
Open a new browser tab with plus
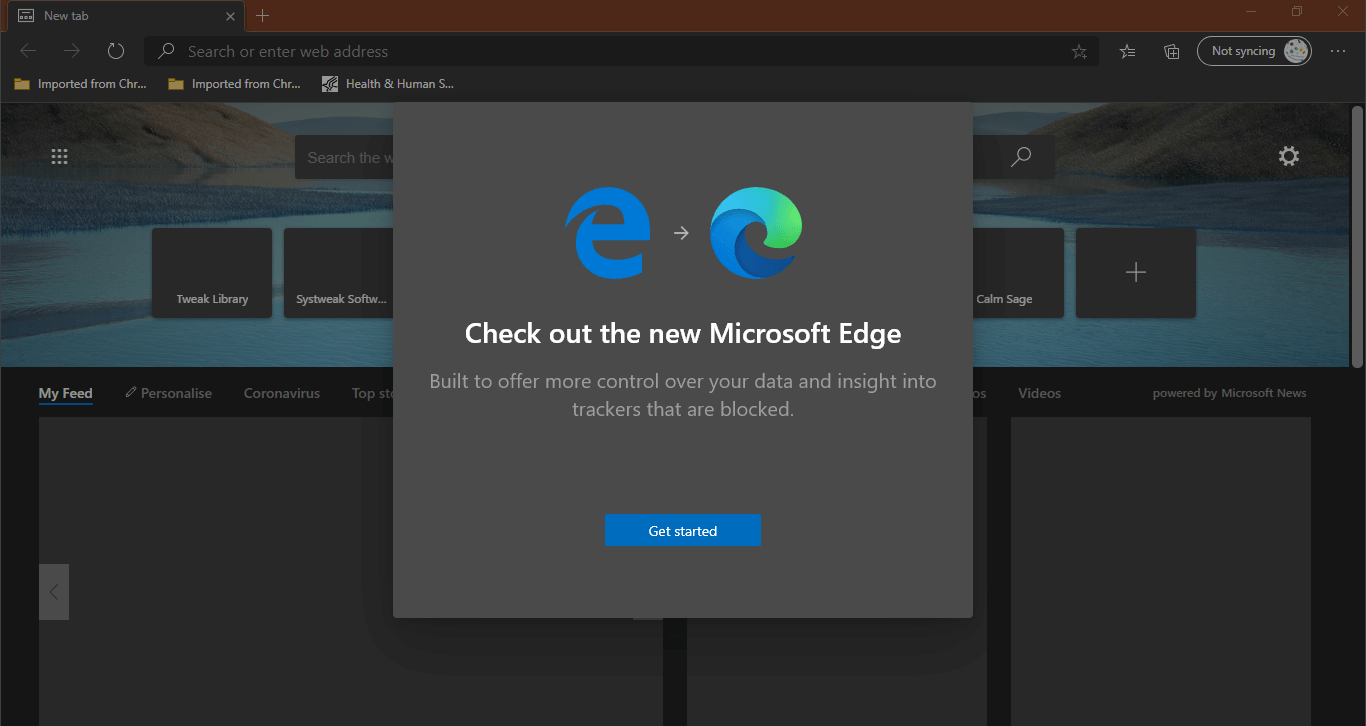(x=262, y=15)
